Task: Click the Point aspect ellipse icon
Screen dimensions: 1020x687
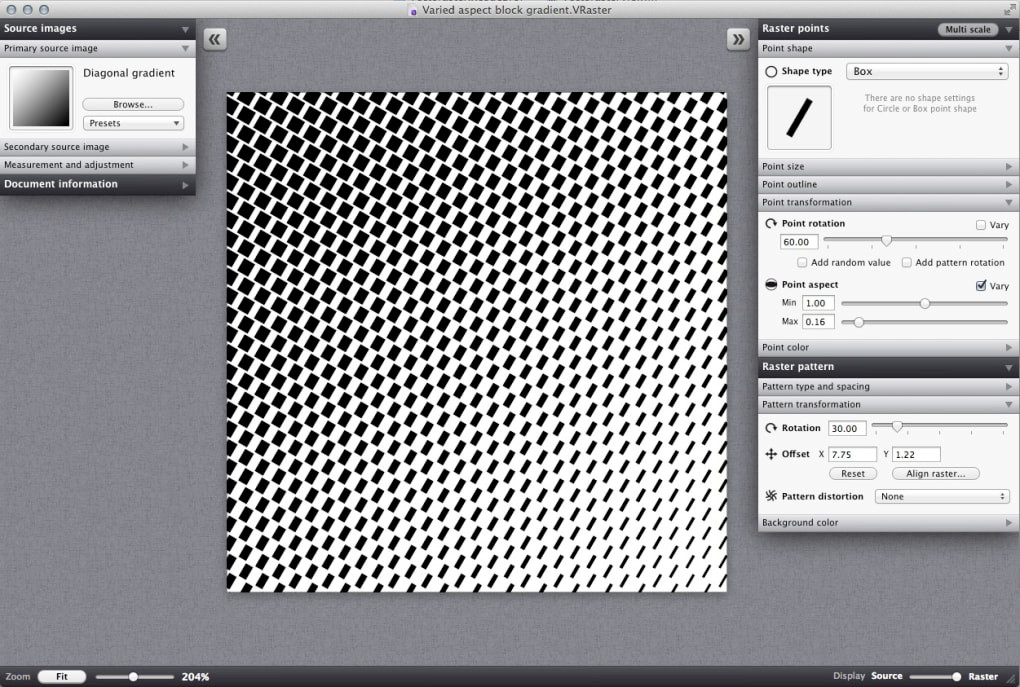Action: (x=771, y=284)
